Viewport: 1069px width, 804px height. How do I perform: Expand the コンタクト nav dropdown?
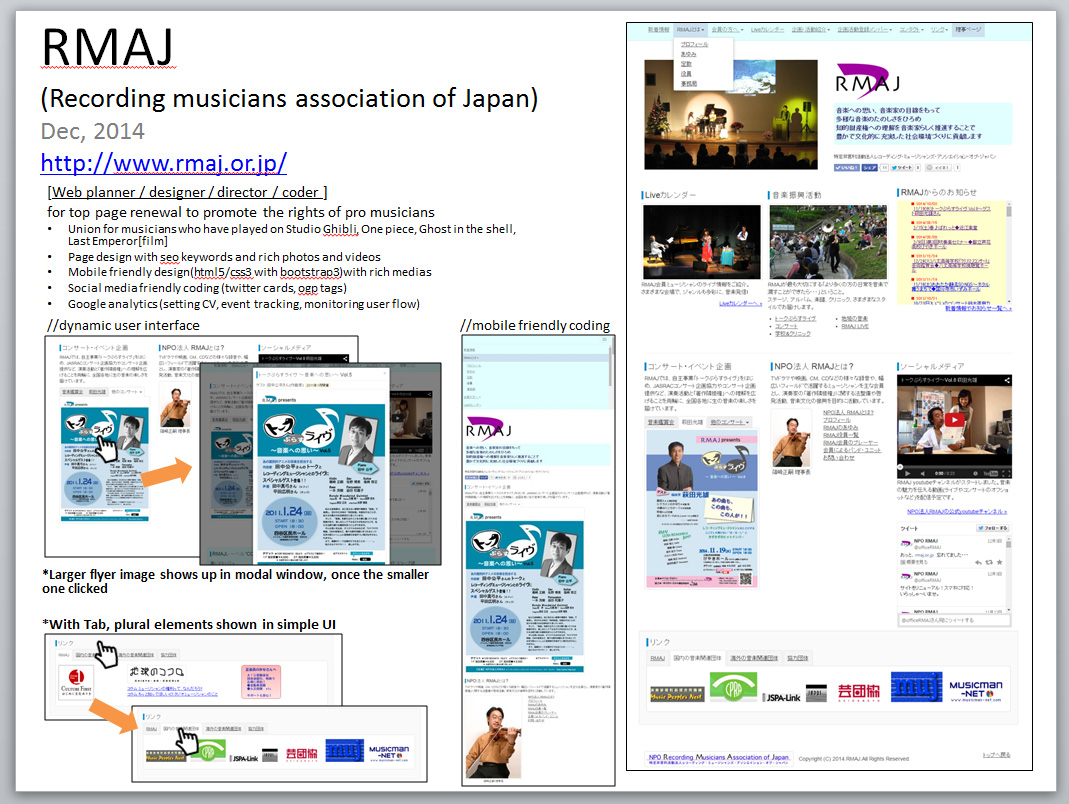(x=912, y=30)
